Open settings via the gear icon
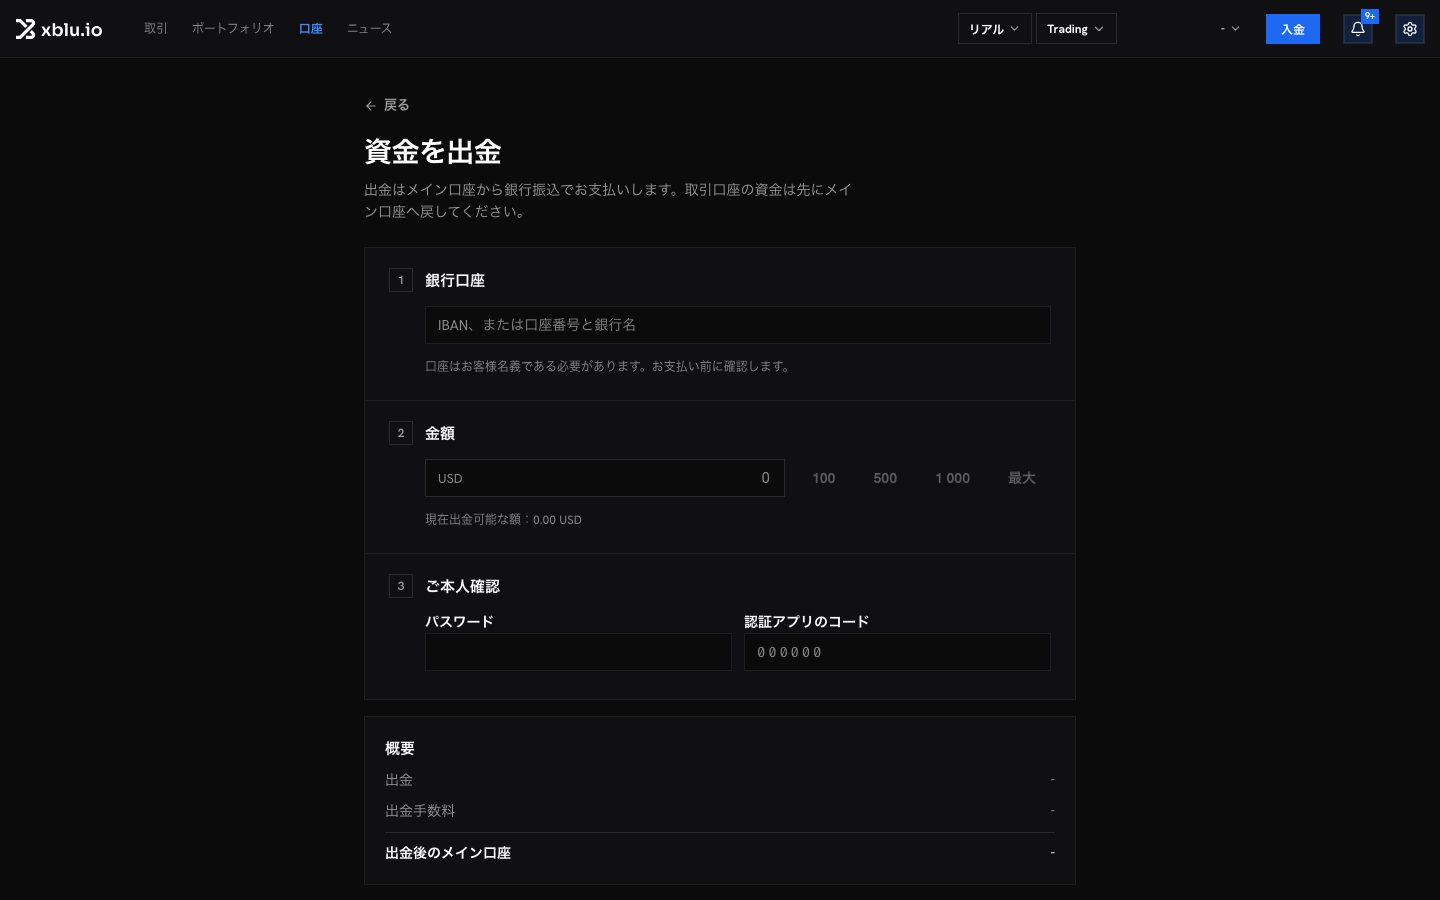1440x900 pixels. pyautogui.click(x=1409, y=29)
